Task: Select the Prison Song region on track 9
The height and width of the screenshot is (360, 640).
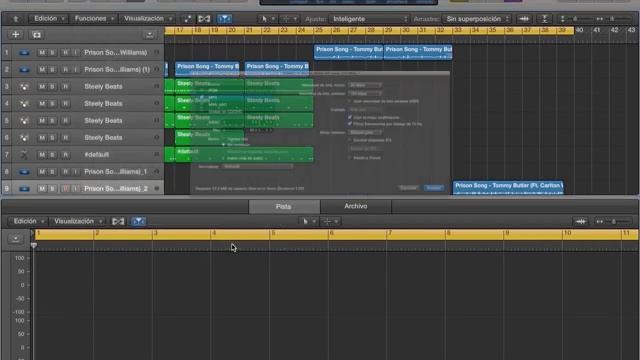Action: pos(508,188)
